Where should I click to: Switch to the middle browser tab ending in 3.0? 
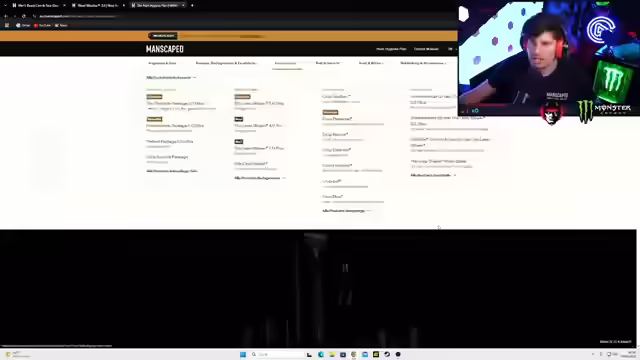[98, 5]
